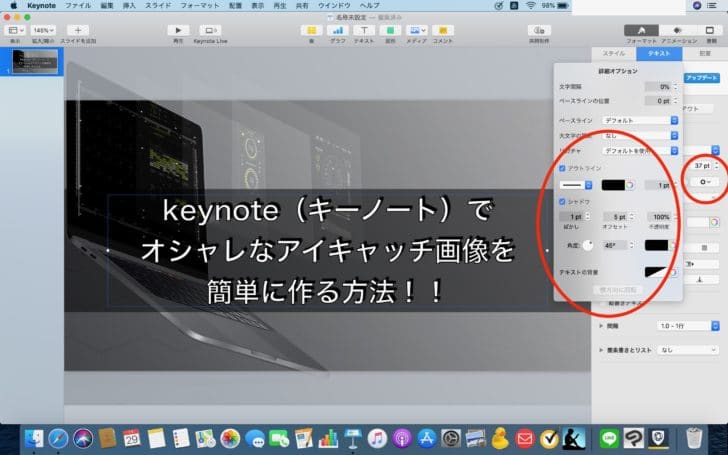Open the スライド menu
The image size is (728, 455).
(x=158, y=6)
